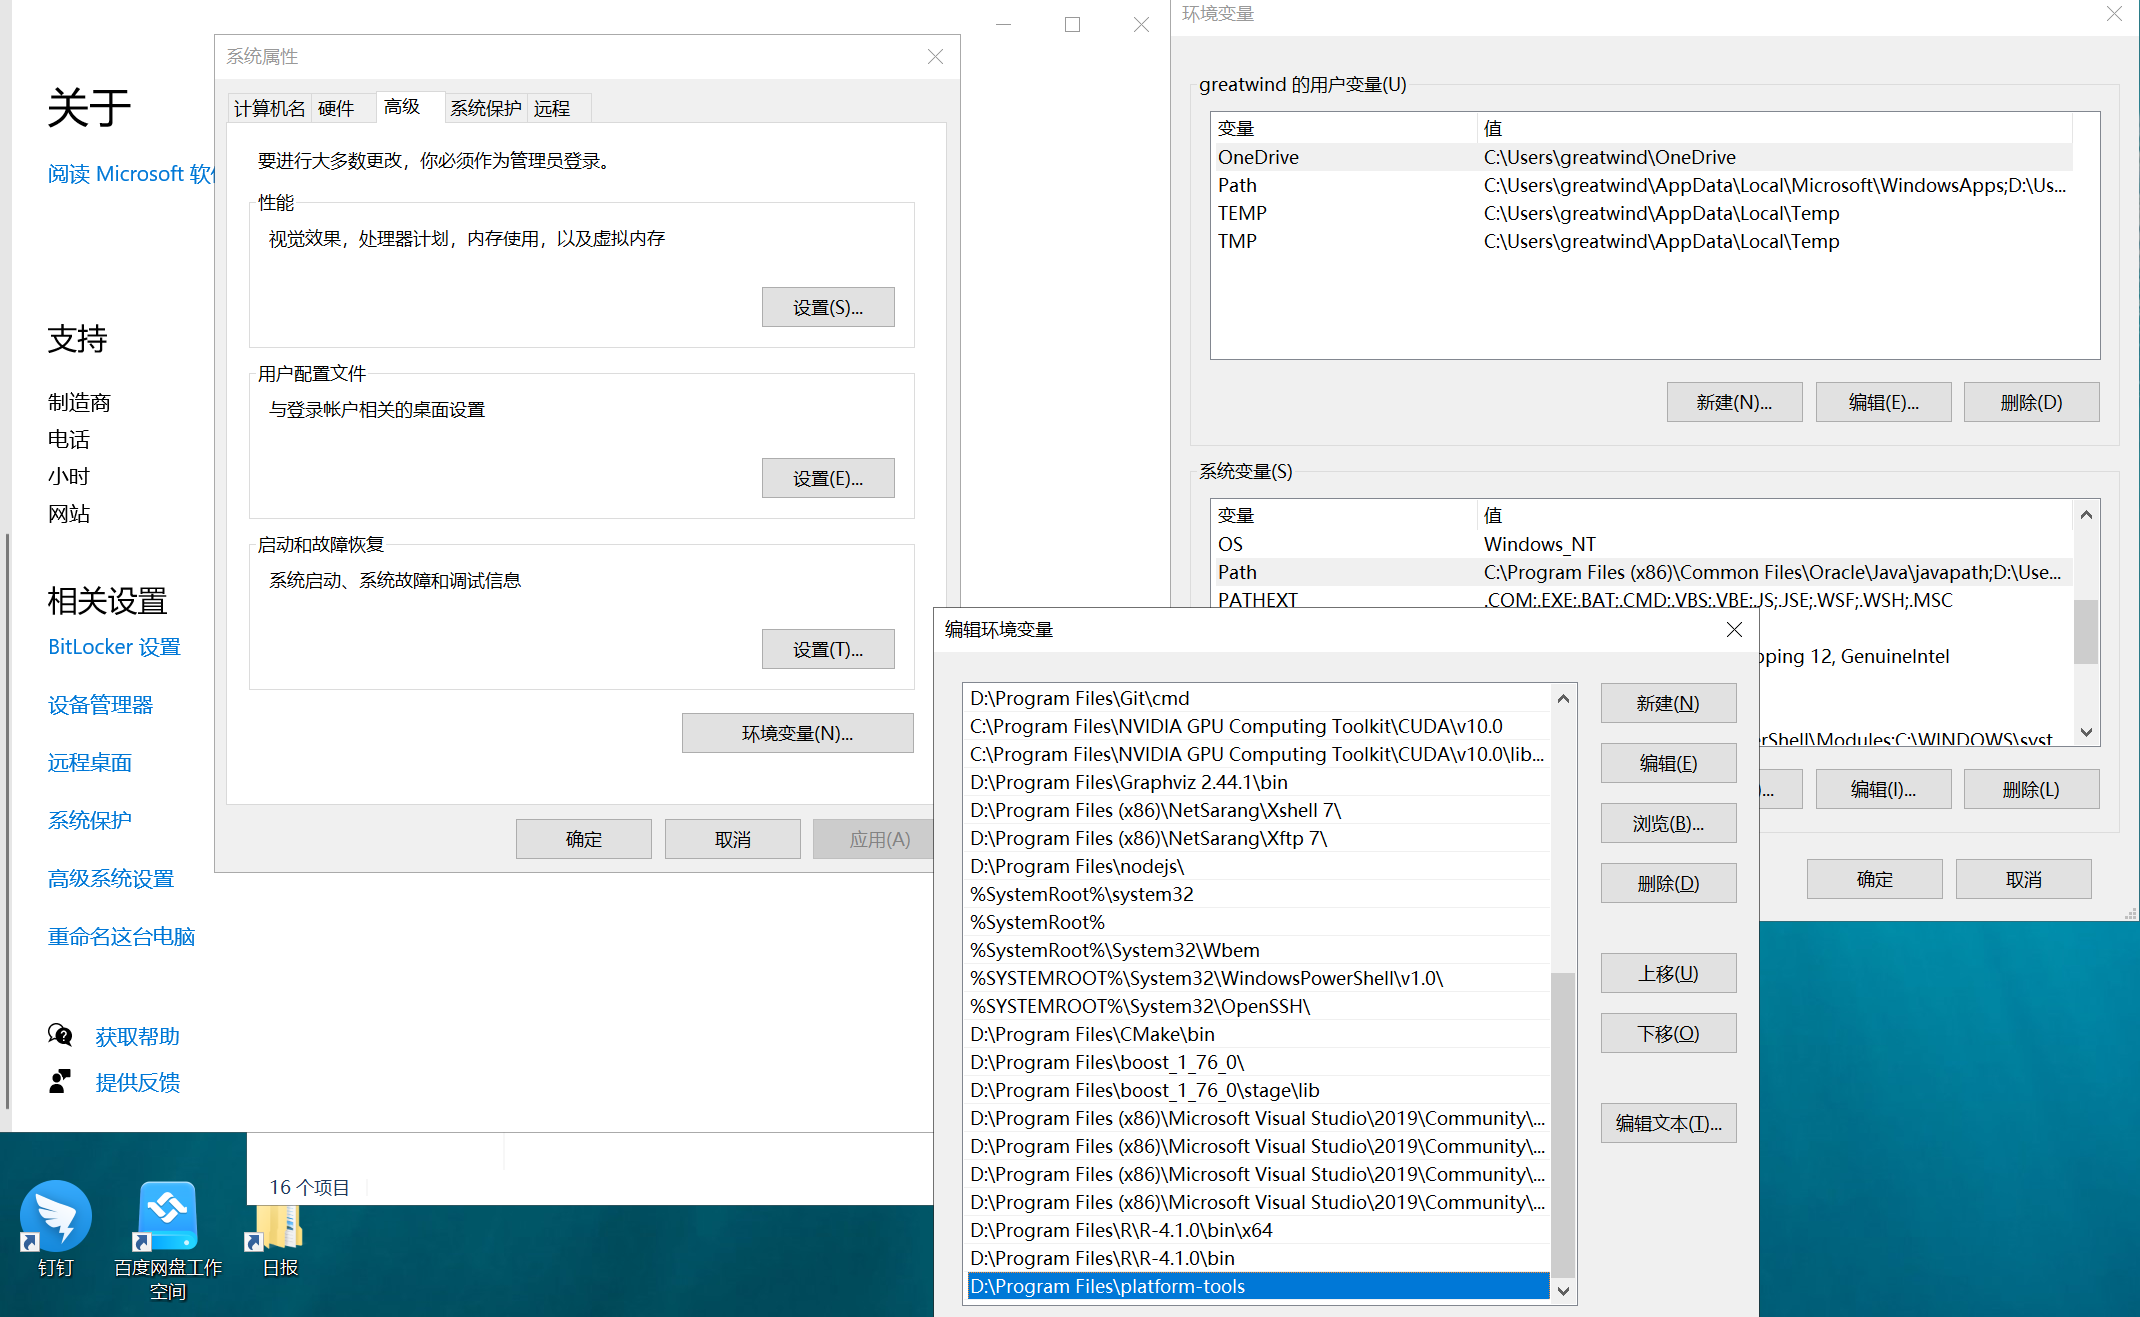
Task: Click the 获取帮助 link
Action: tap(137, 1036)
